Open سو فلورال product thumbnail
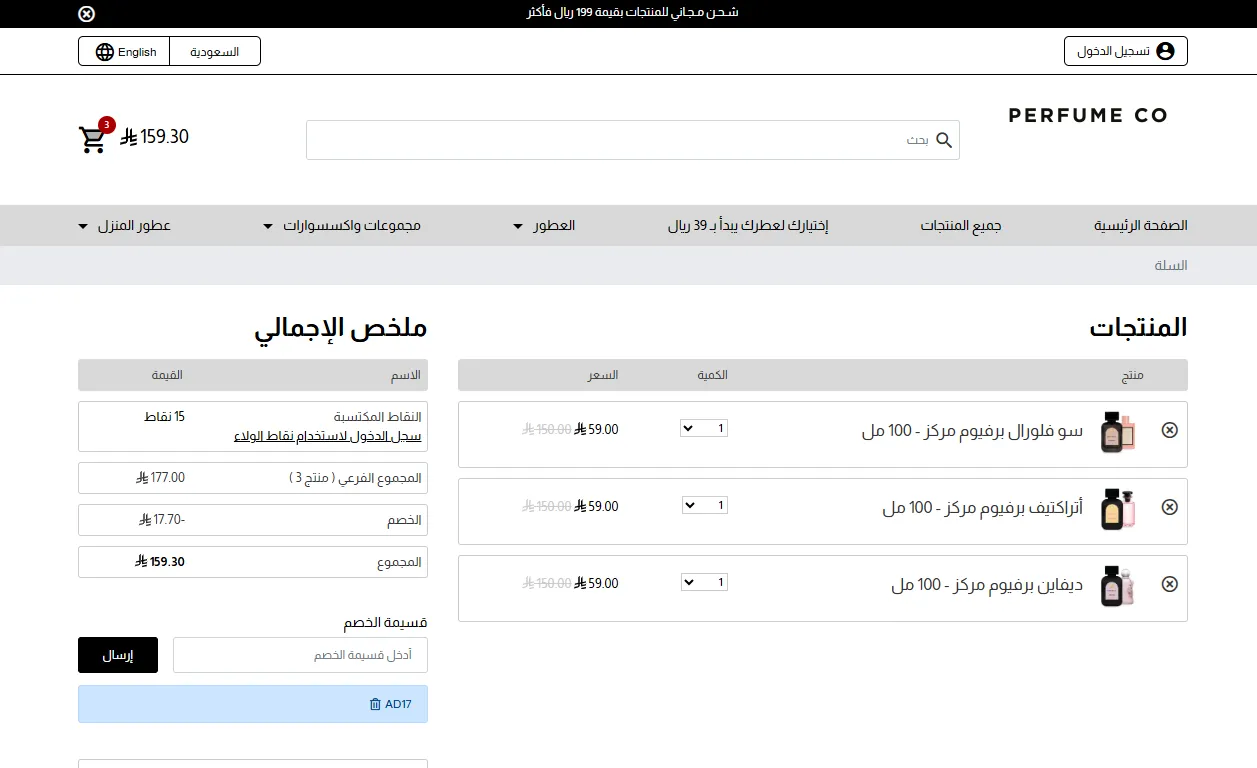1257x768 pixels. 1118,432
